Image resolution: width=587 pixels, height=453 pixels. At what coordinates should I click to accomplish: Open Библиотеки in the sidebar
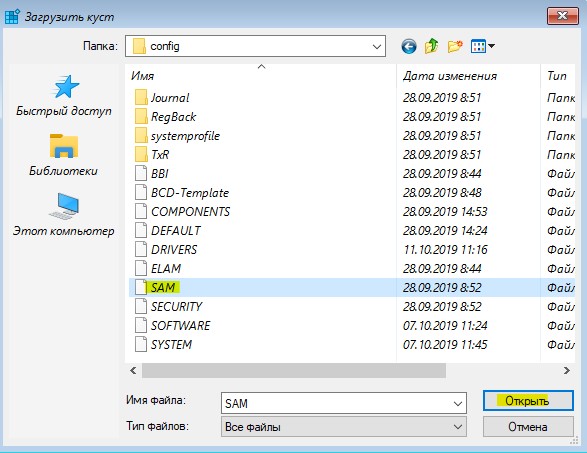pyautogui.click(x=64, y=155)
